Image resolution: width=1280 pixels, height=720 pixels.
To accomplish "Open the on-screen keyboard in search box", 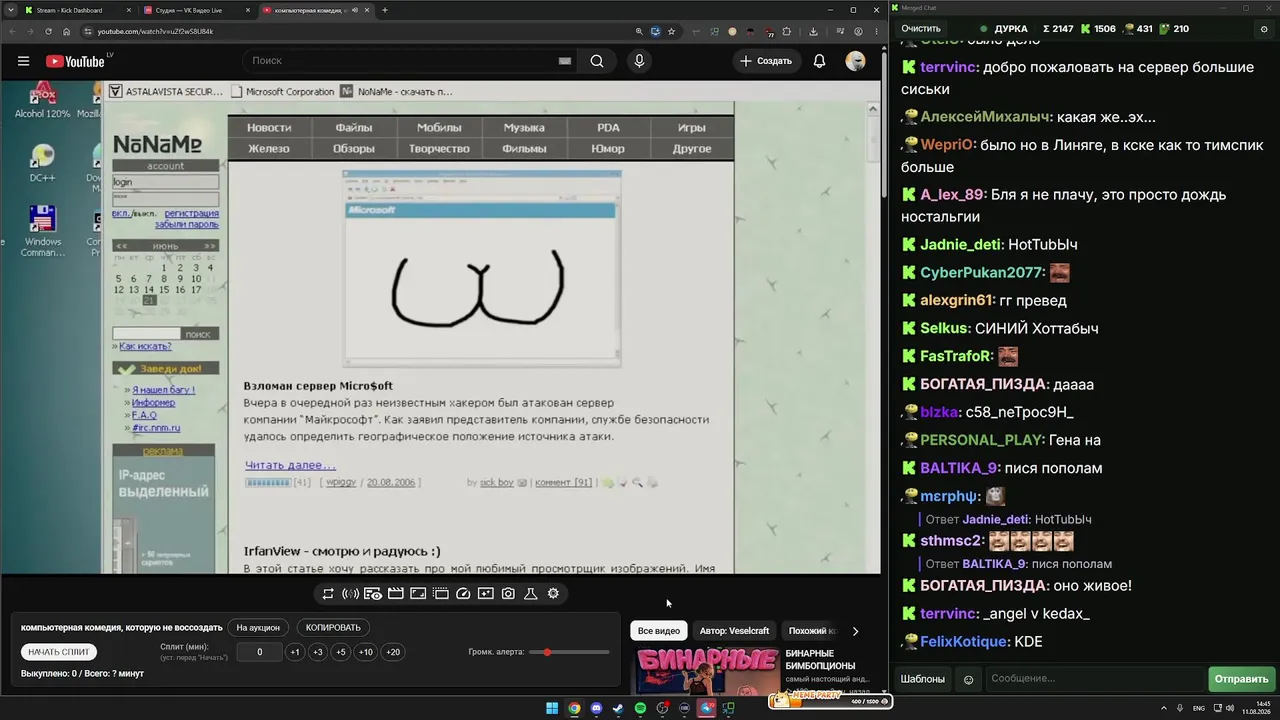I will coord(565,61).
